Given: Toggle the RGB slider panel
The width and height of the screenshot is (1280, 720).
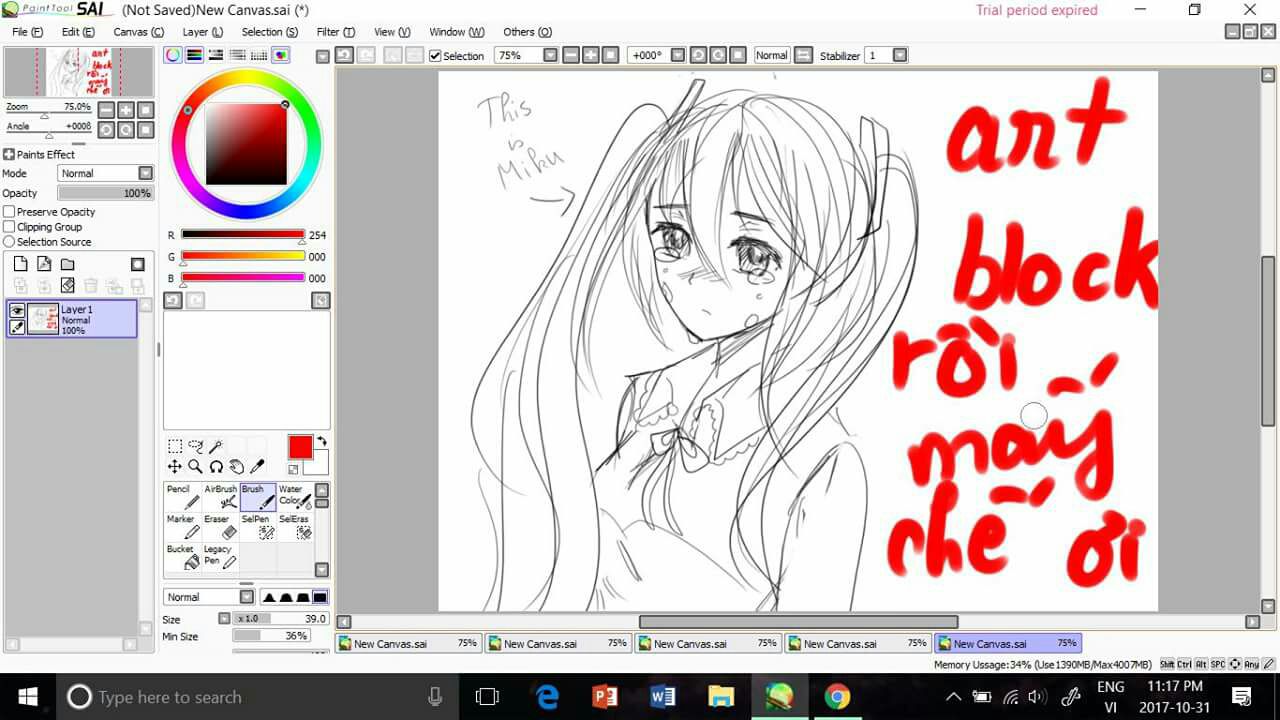Looking at the screenshot, I should click(194, 55).
